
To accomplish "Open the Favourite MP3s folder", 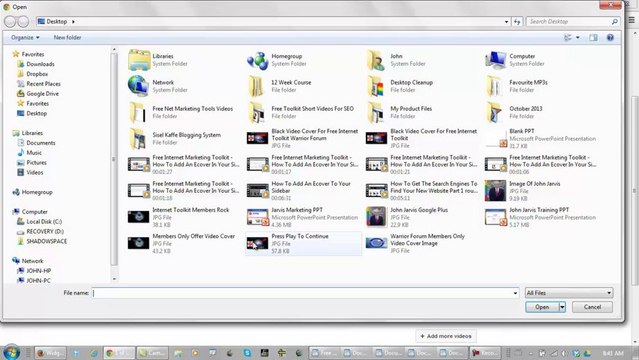I will [494, 86].
